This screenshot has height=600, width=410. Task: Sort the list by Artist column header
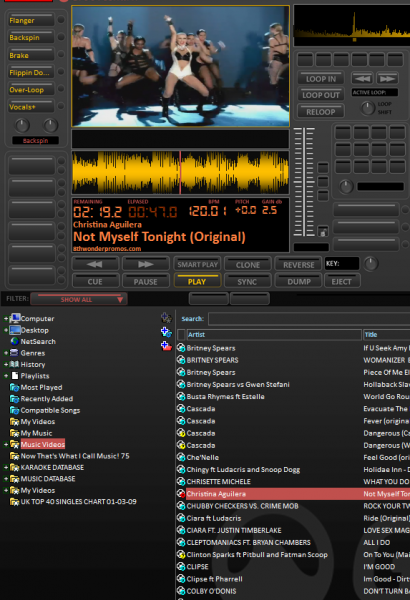pos(274,334)
